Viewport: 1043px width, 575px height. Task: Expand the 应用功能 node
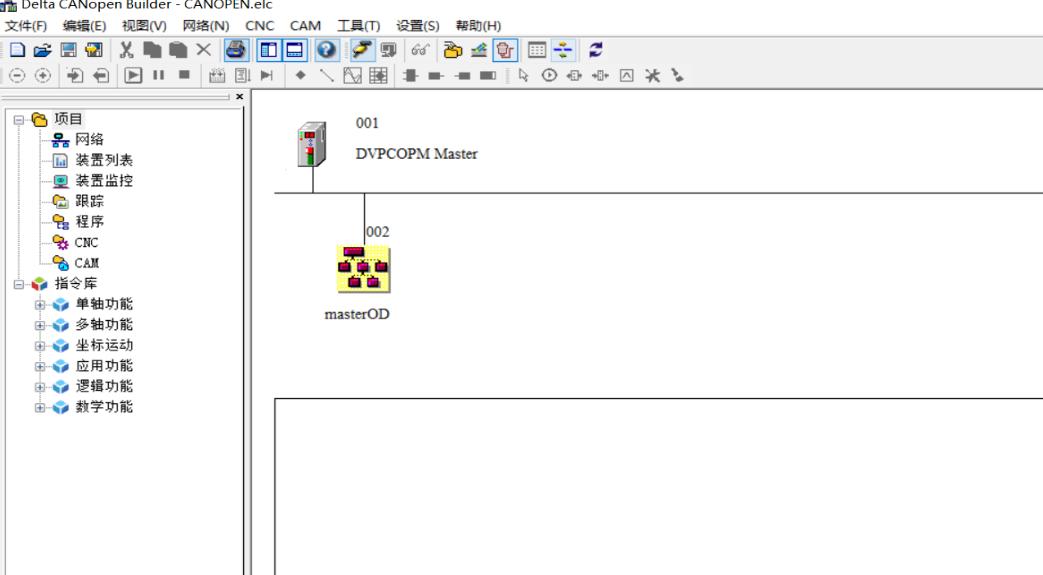coord(40,367)
